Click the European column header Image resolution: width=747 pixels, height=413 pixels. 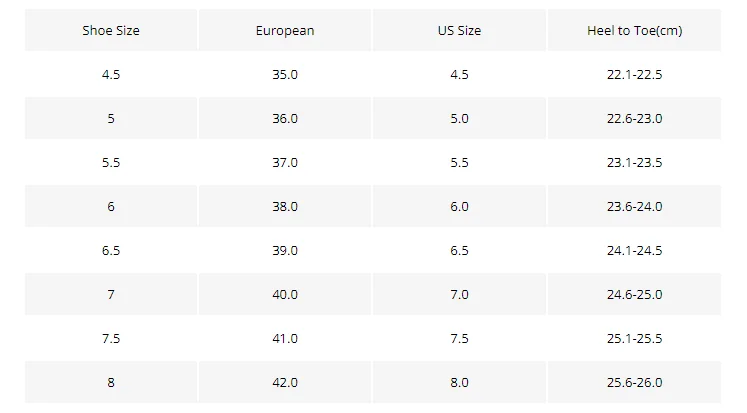click(x=285, y=30)
